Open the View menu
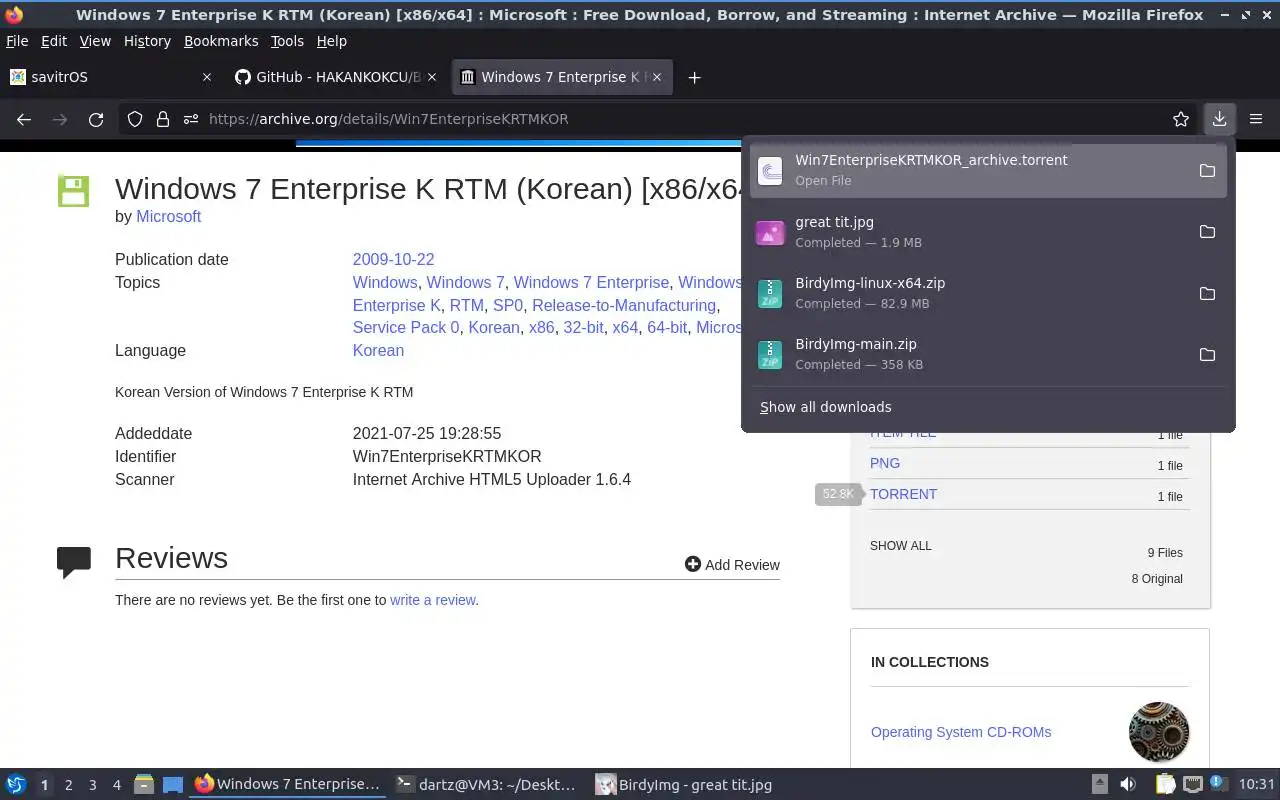1280x800 pixels. [95, 41]
